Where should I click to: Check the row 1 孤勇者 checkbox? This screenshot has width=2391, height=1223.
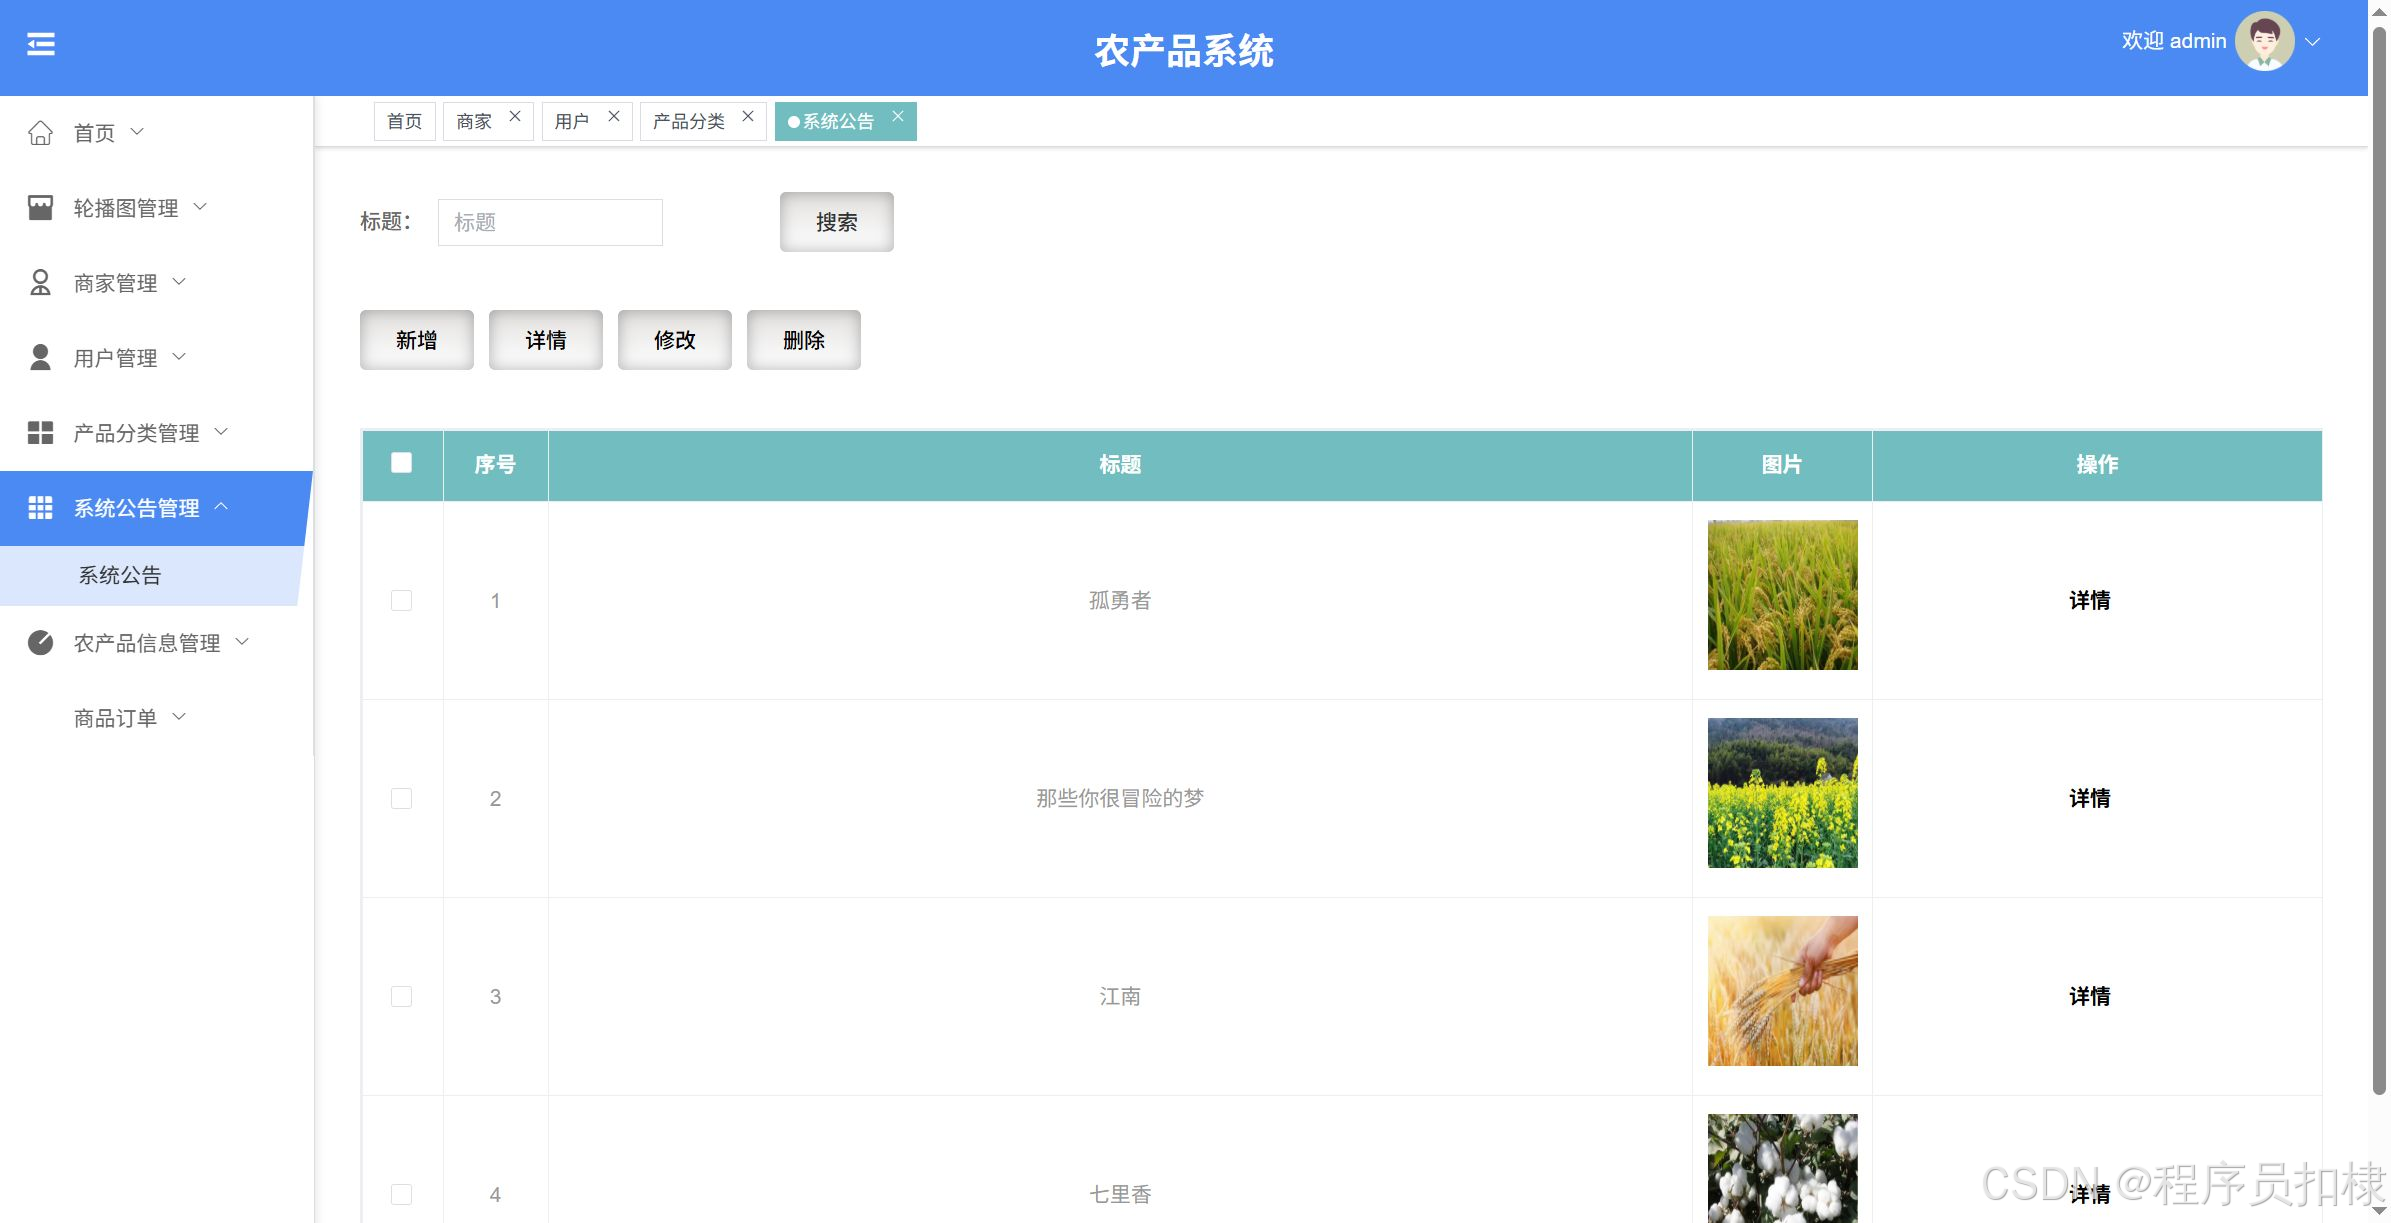coord(401,600)
